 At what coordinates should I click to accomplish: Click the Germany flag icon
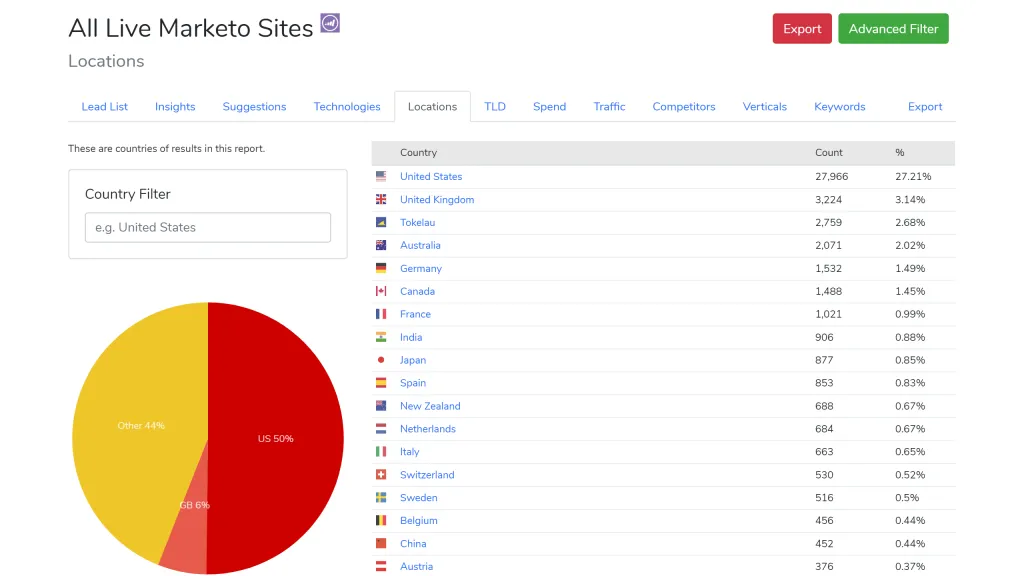click(381, 268)
